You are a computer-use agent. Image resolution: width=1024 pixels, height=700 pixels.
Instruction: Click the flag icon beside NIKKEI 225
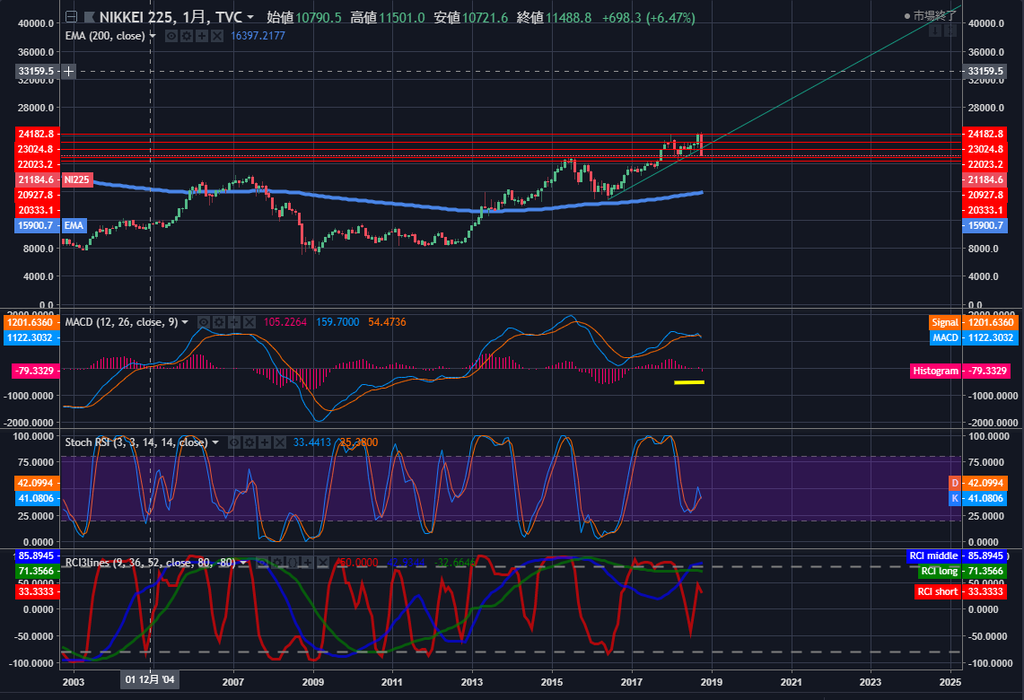click(89, 17)
